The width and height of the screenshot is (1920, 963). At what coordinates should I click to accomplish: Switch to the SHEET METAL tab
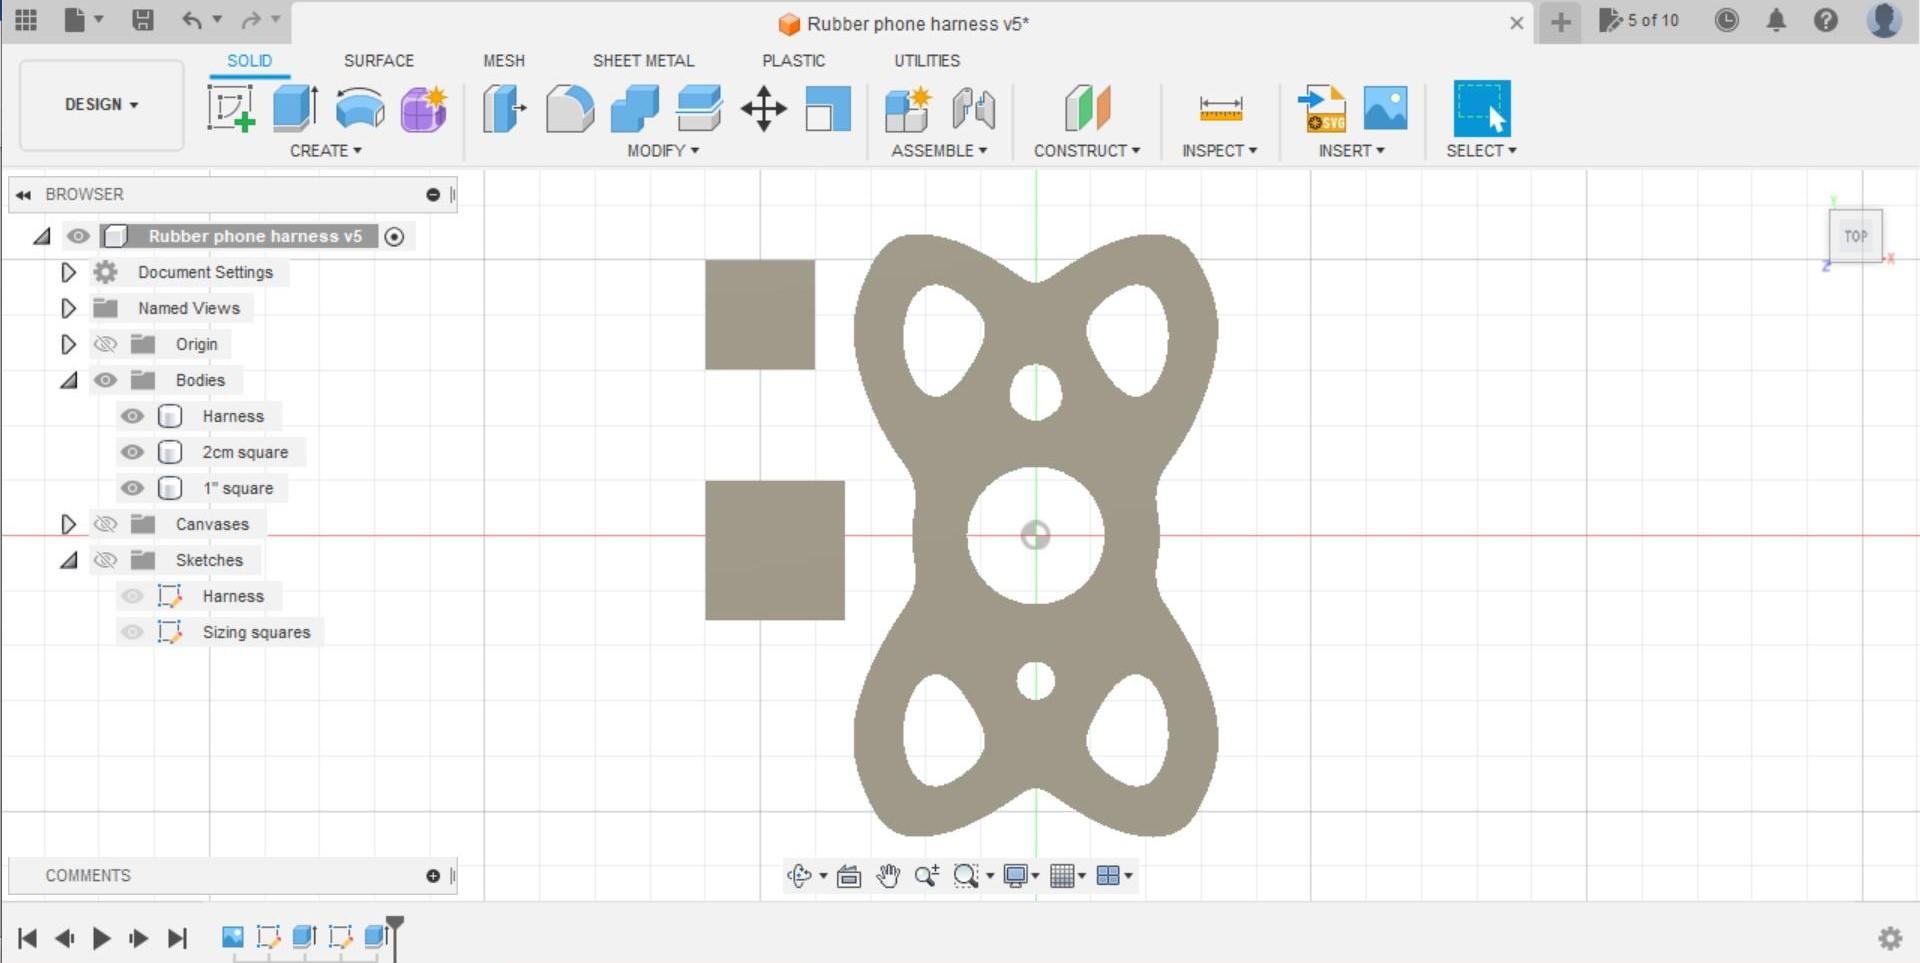[x=643, y=60]
